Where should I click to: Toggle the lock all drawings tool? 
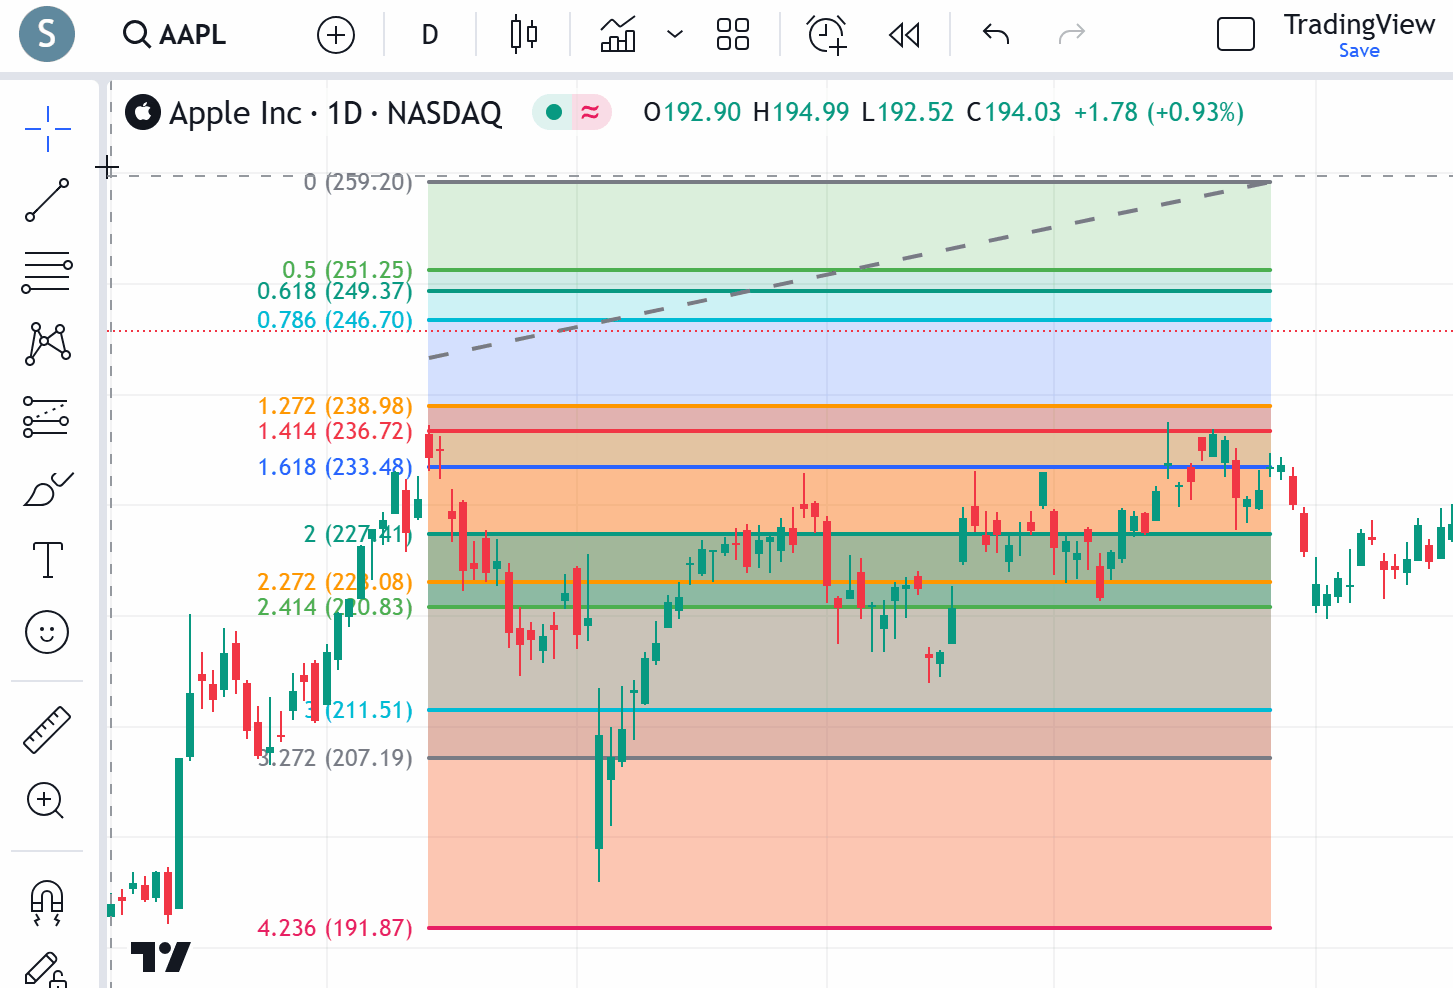(x=47, y=970)
